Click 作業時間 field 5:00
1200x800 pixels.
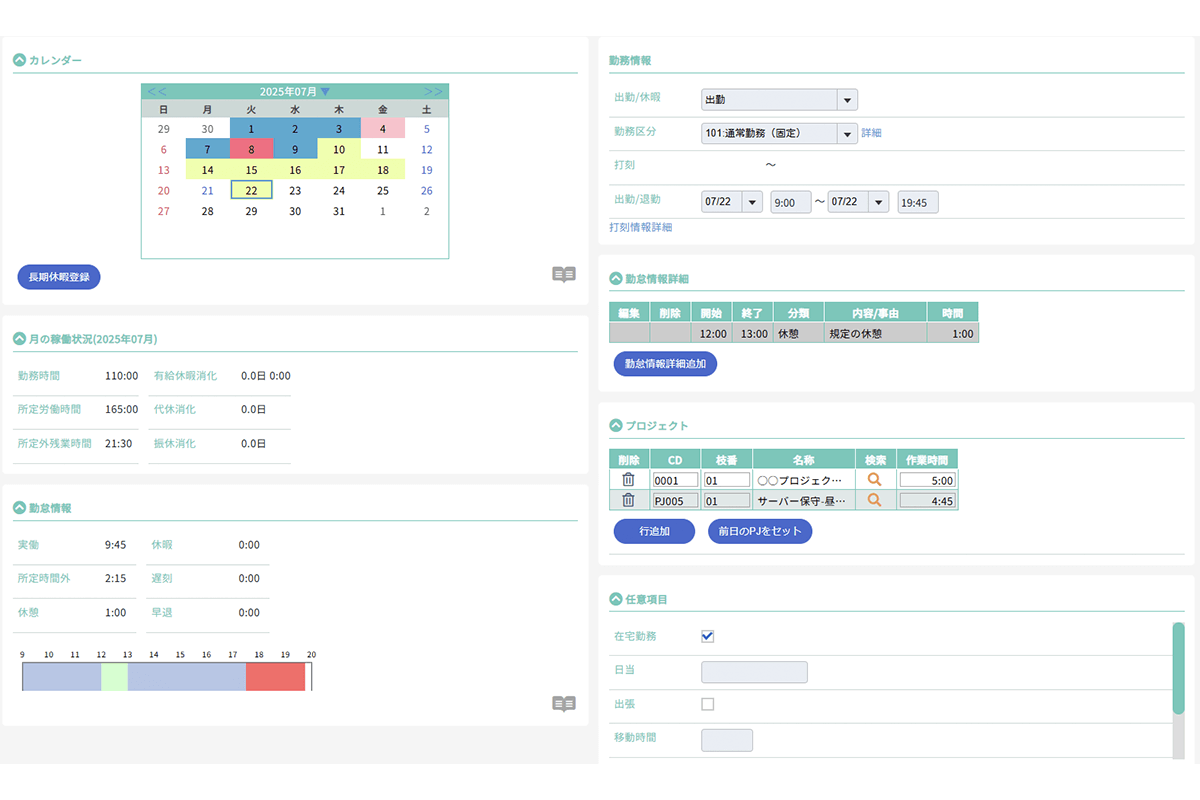(x=928, y=480)
